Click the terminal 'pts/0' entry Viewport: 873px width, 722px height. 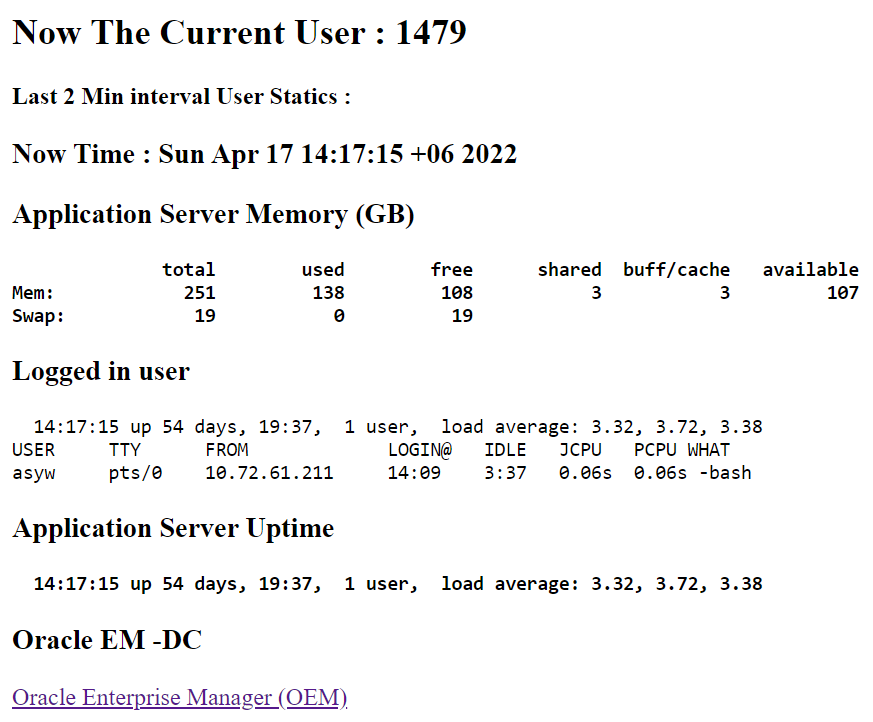pyautogui.click(x=135, y=473)
